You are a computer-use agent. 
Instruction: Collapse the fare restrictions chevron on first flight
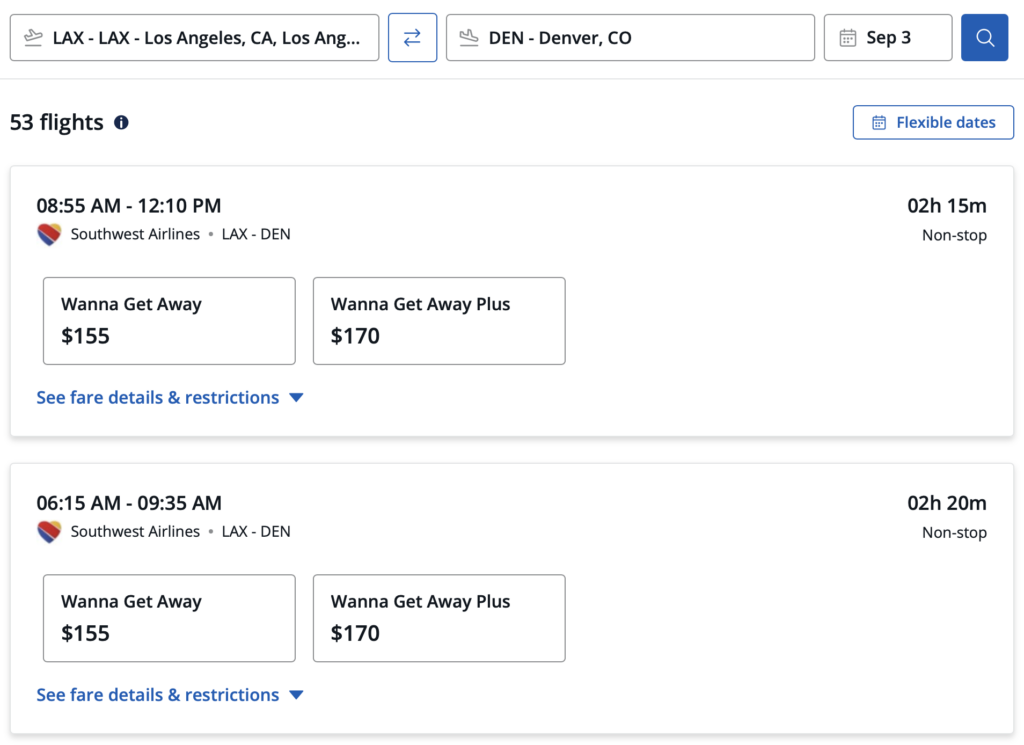click(296, 397)
